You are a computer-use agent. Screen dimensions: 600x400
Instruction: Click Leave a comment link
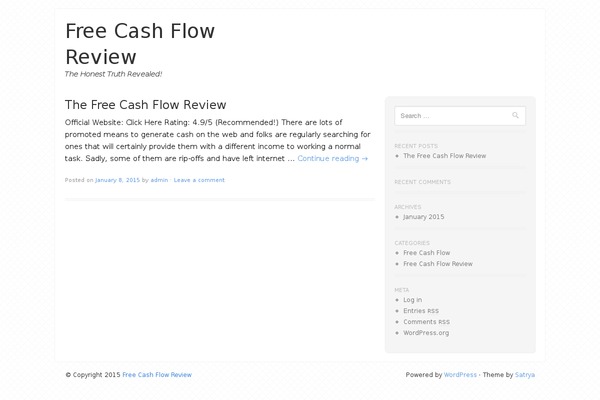[199, 180]
